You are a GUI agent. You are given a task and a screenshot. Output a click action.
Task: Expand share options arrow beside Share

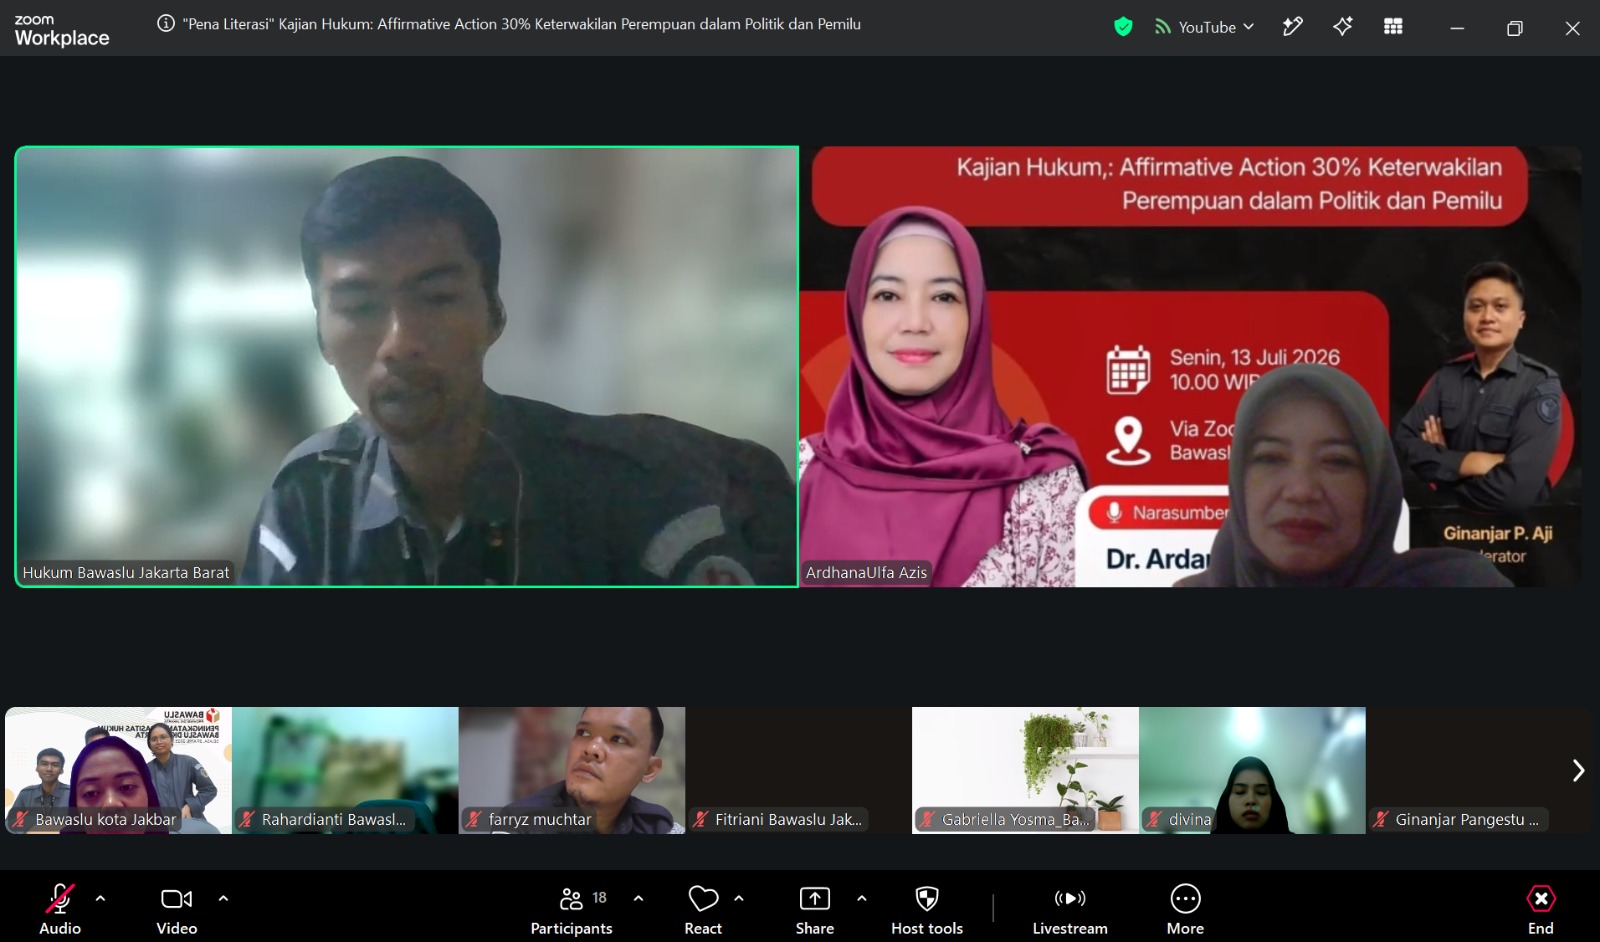[861, 898]
